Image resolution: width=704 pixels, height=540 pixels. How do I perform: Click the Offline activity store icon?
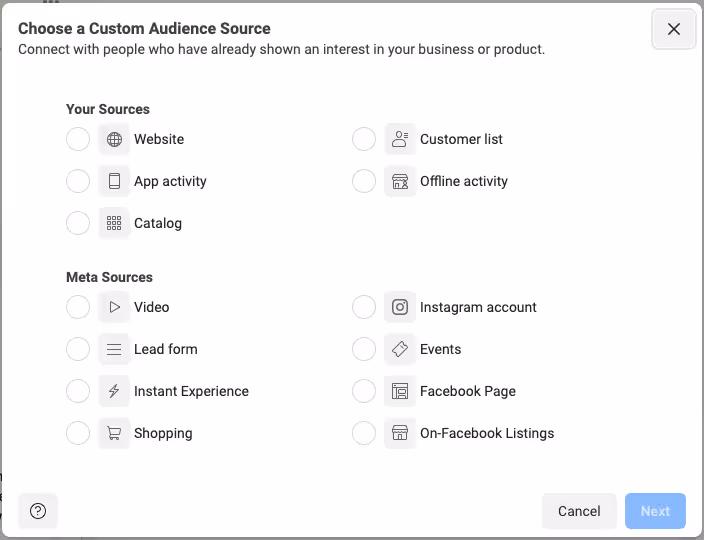(x=400, y=181)
